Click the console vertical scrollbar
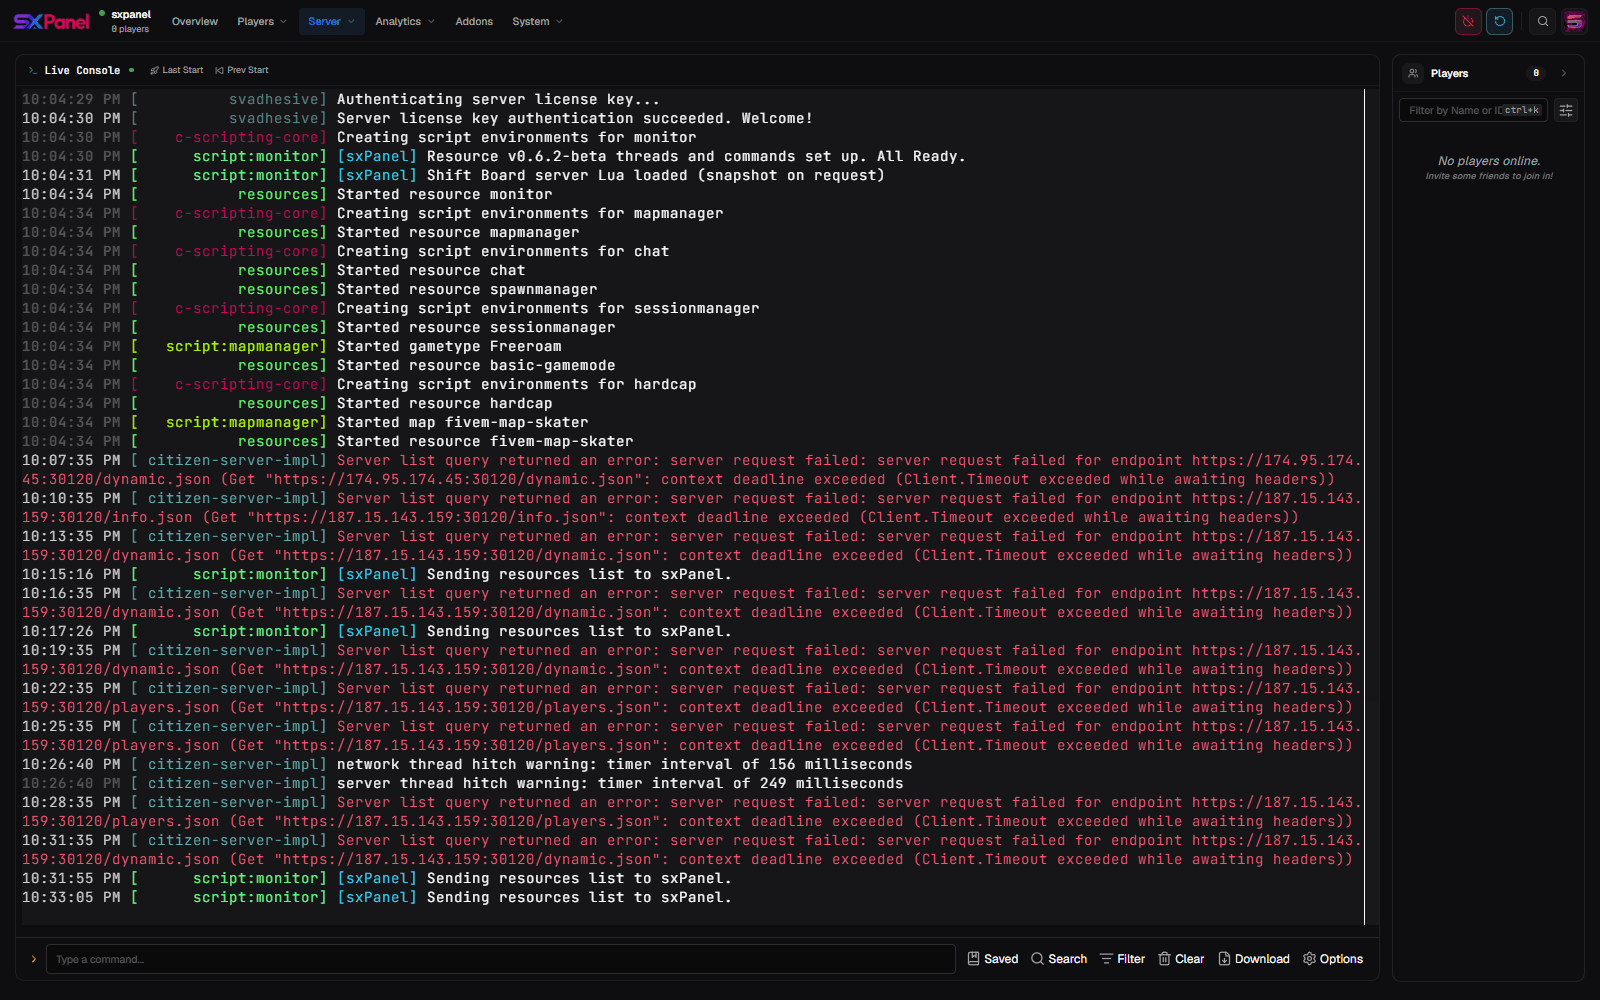 pos(1364,507)
